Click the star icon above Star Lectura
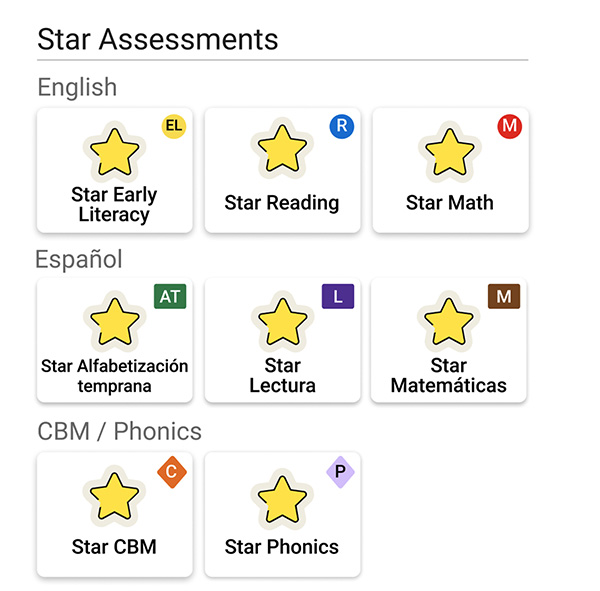This screenshot has width=600, height=591. pos(282,321)
